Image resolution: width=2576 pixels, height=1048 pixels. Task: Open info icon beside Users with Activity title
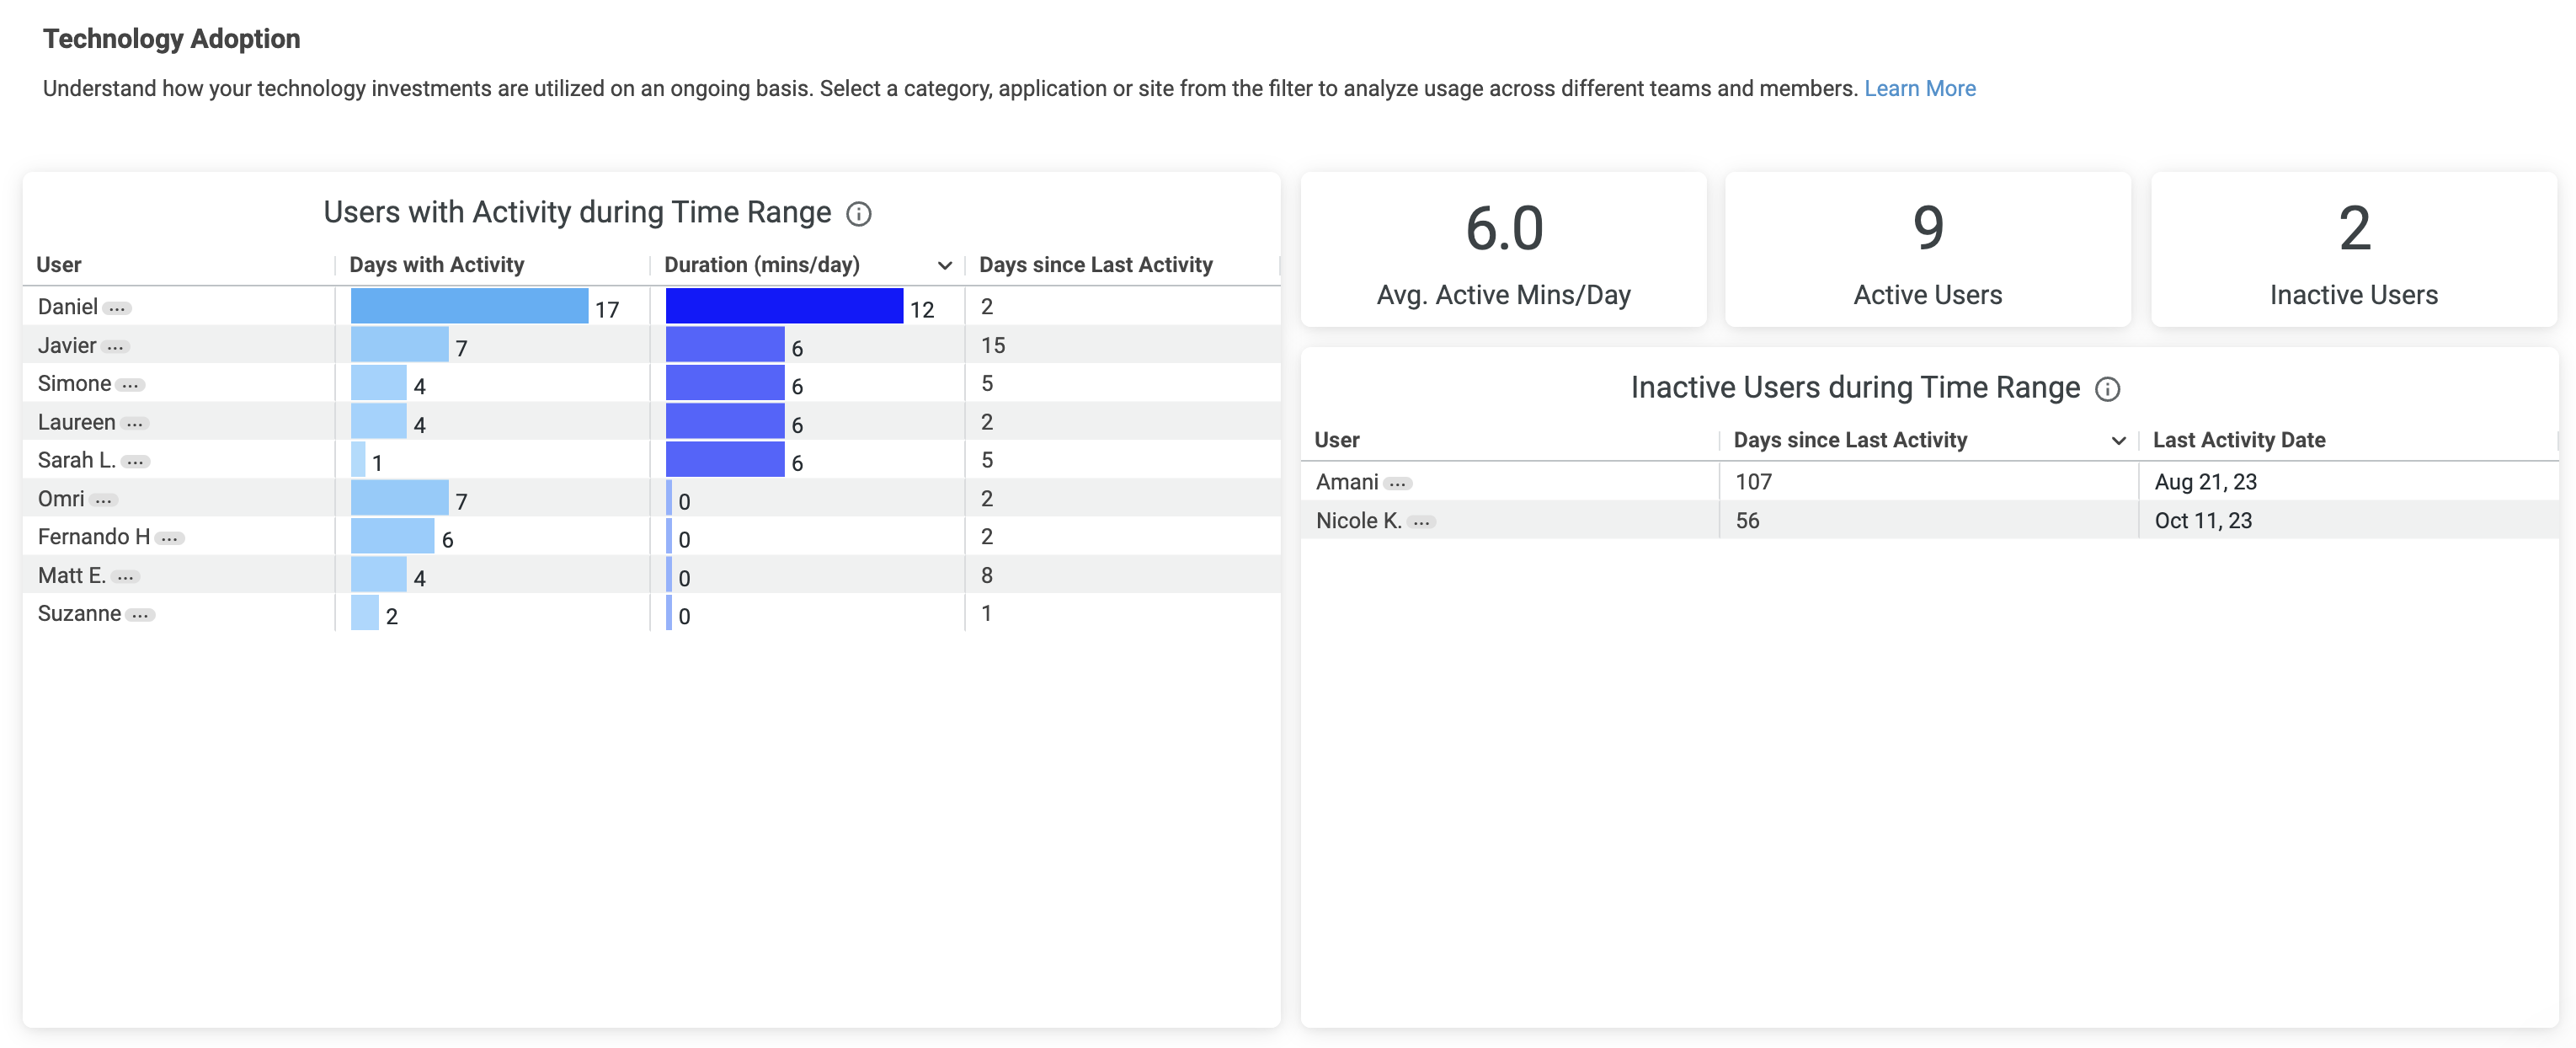point(858,214)
